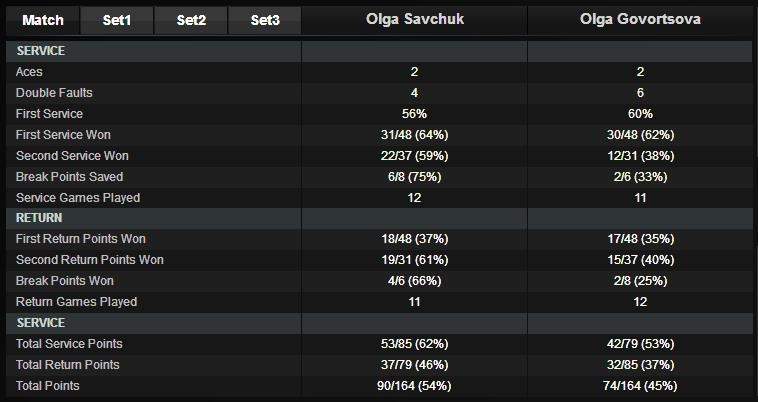The image size is (758, 402).
Task: Click the Olga Govortsova column header
Action: pyautogui.click(x=640, y=20)
